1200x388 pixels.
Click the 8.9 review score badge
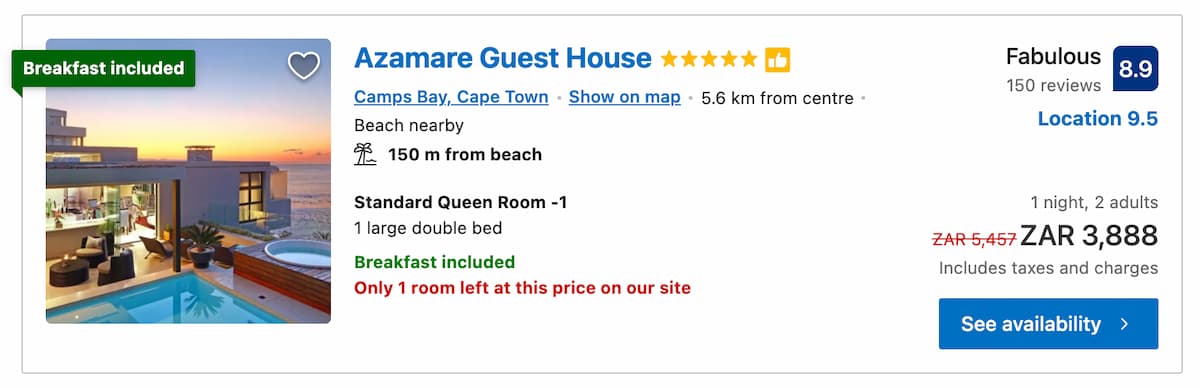point(1136,69)
